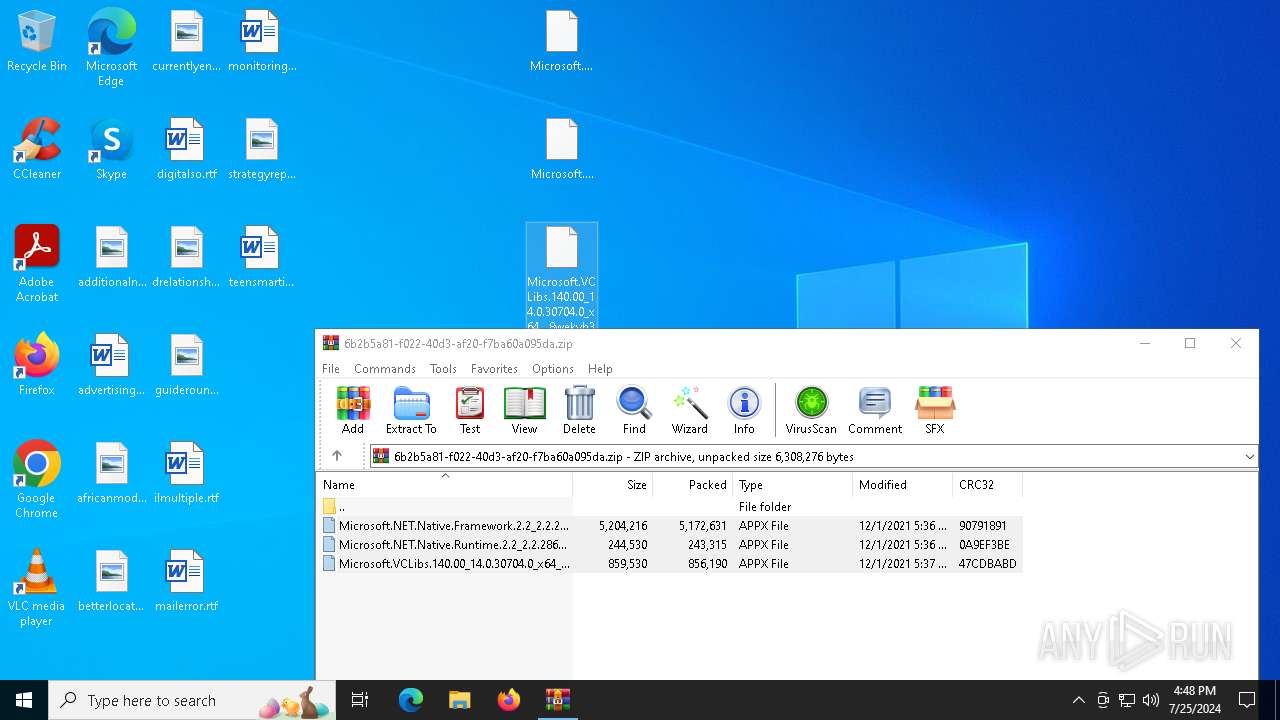Select the Skype desktop icon
The height and width of the screenshot is (720, 1280).
coord(111,150)
